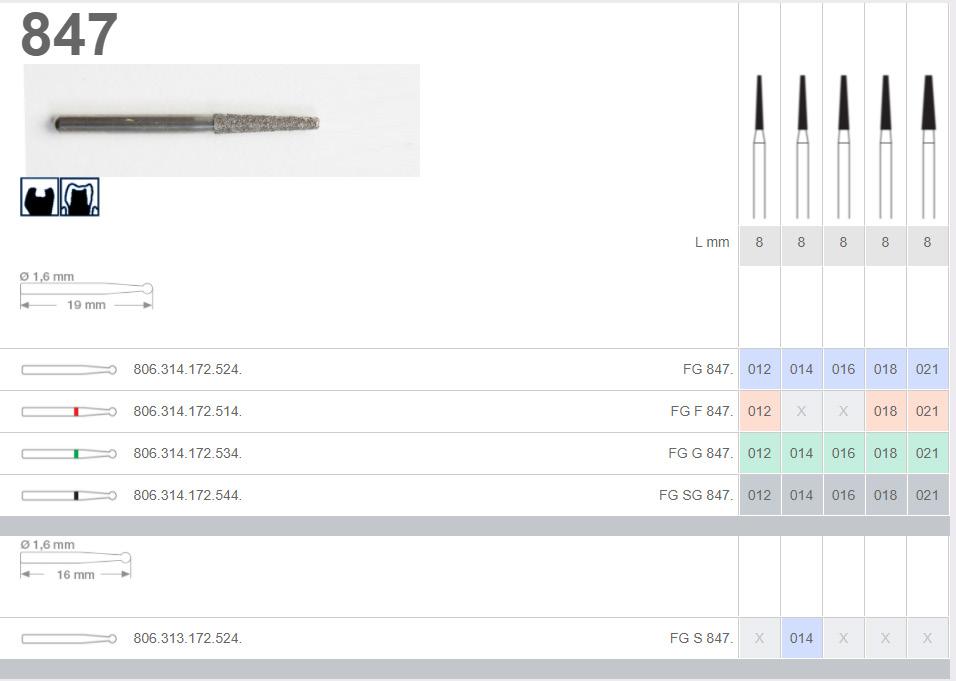This screenshot has height=681, width=956.
Task: Click the green-ring coarse grit shank icon
Action: point(69,454)
